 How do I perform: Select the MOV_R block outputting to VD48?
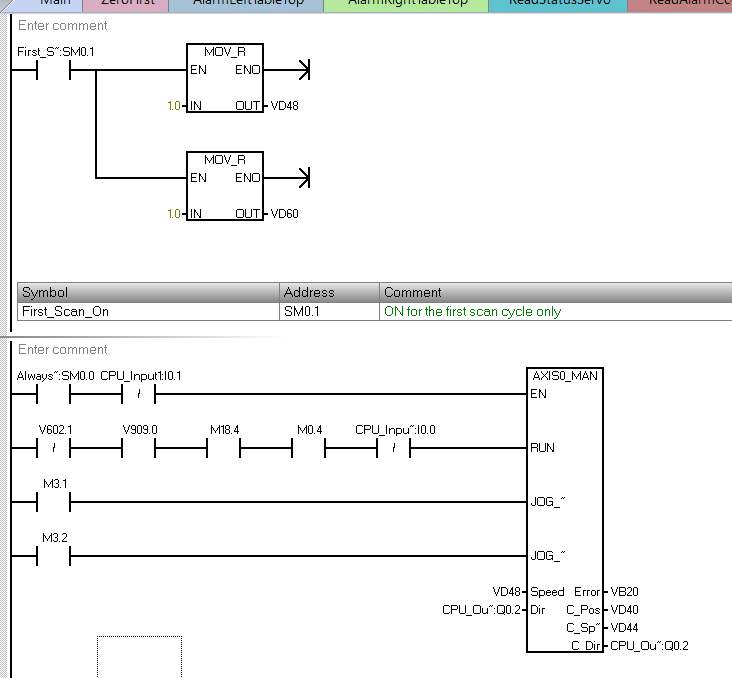point(224,78)
